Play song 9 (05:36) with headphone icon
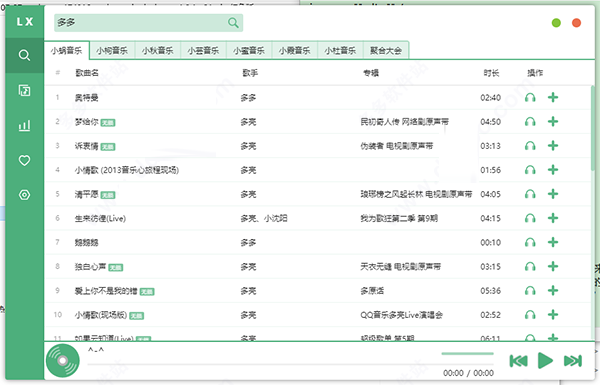Viewport: 600px width, 385px height. coord(530,290)
